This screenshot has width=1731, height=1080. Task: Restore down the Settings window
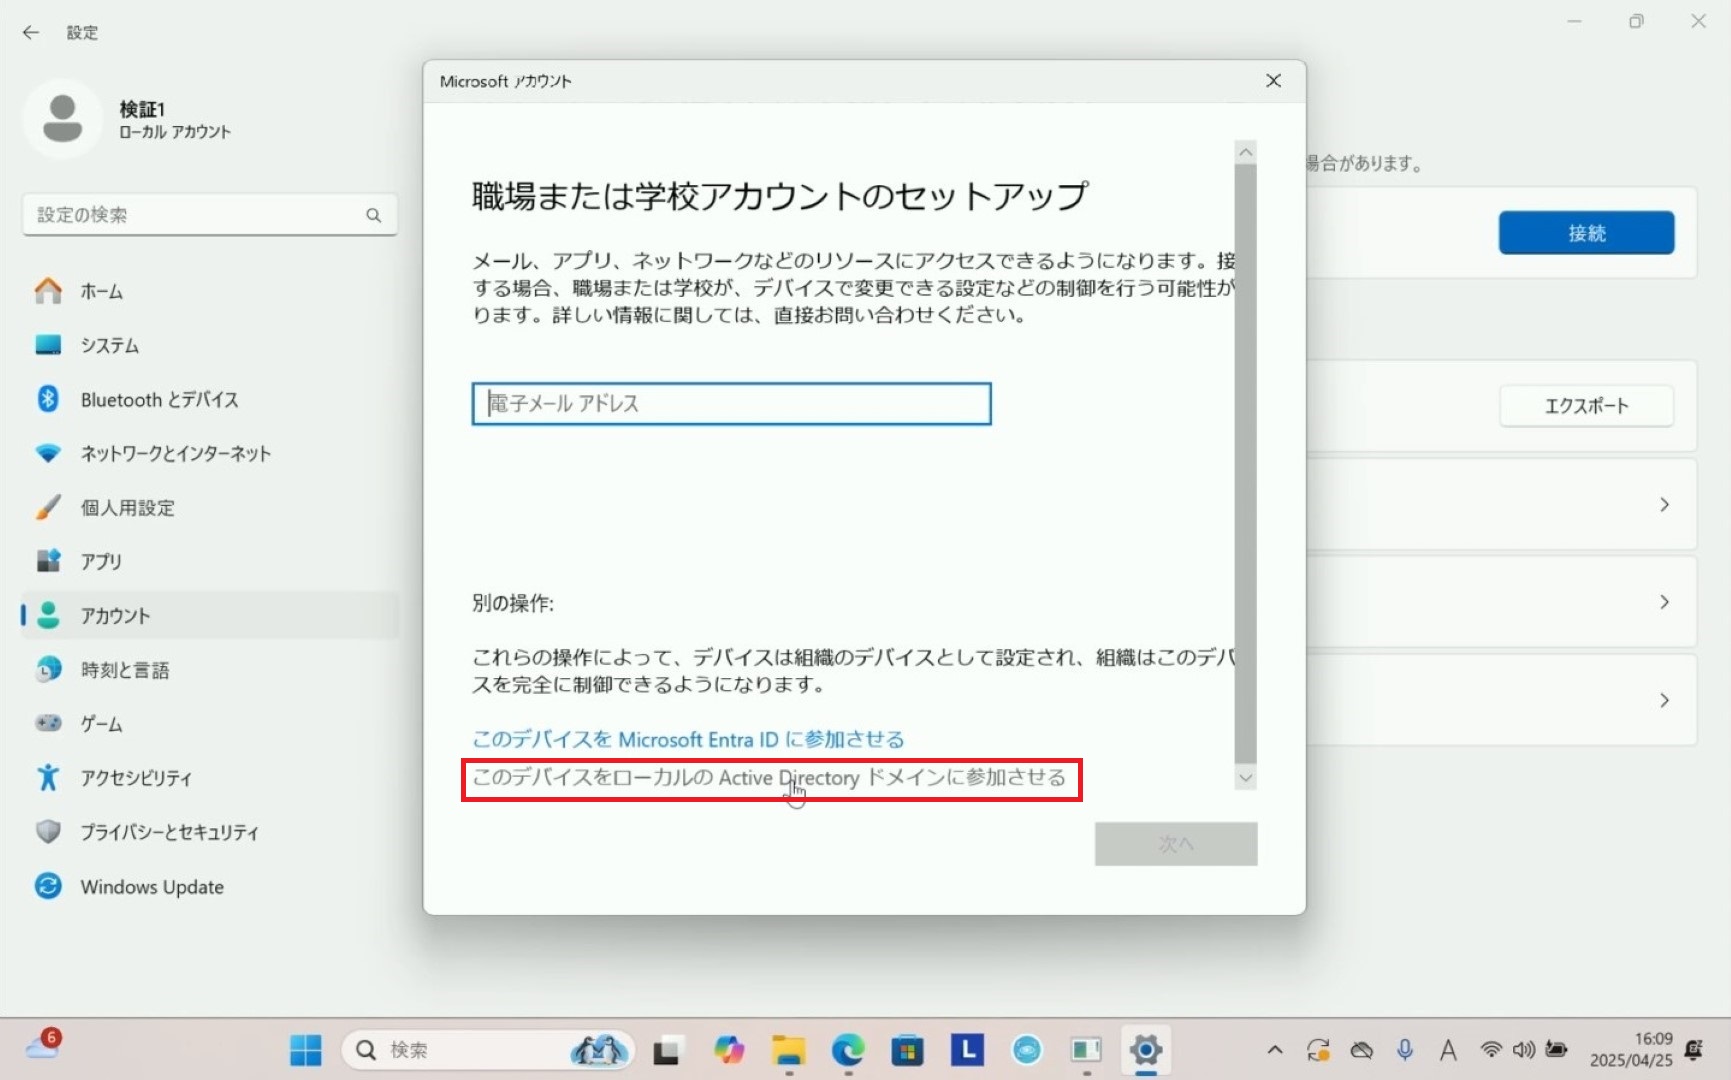click(x=1636, y=21)
